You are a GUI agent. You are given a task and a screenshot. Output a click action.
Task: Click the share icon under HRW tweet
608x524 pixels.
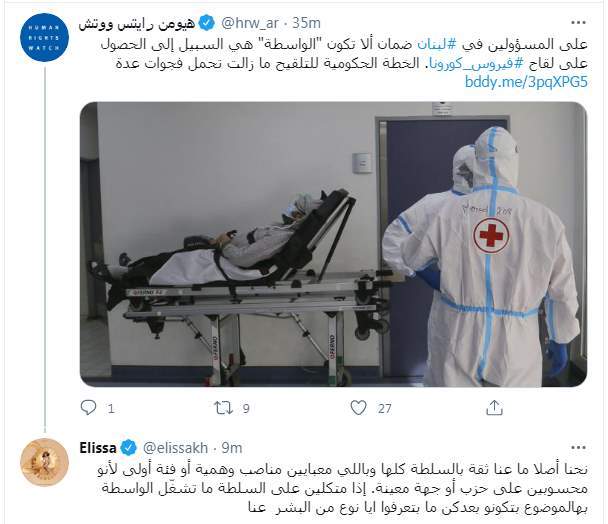tap(494, 408)
